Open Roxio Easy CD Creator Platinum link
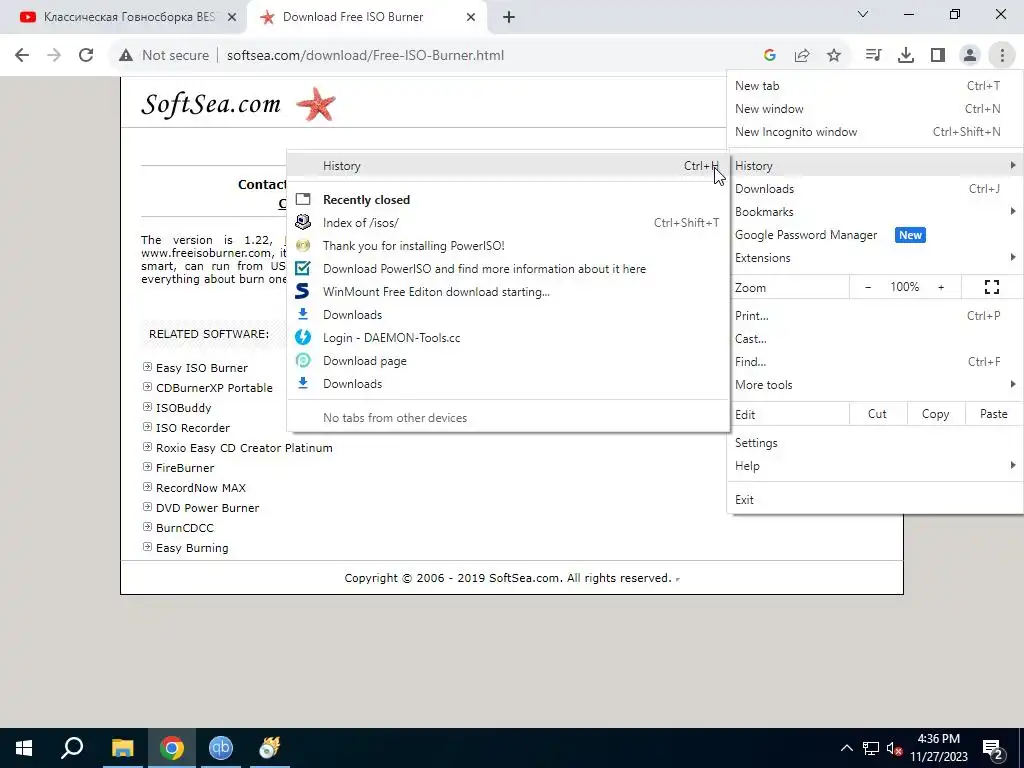This screenshot has width=1024, height=768. pyautogui.click(x=244, y=448)
